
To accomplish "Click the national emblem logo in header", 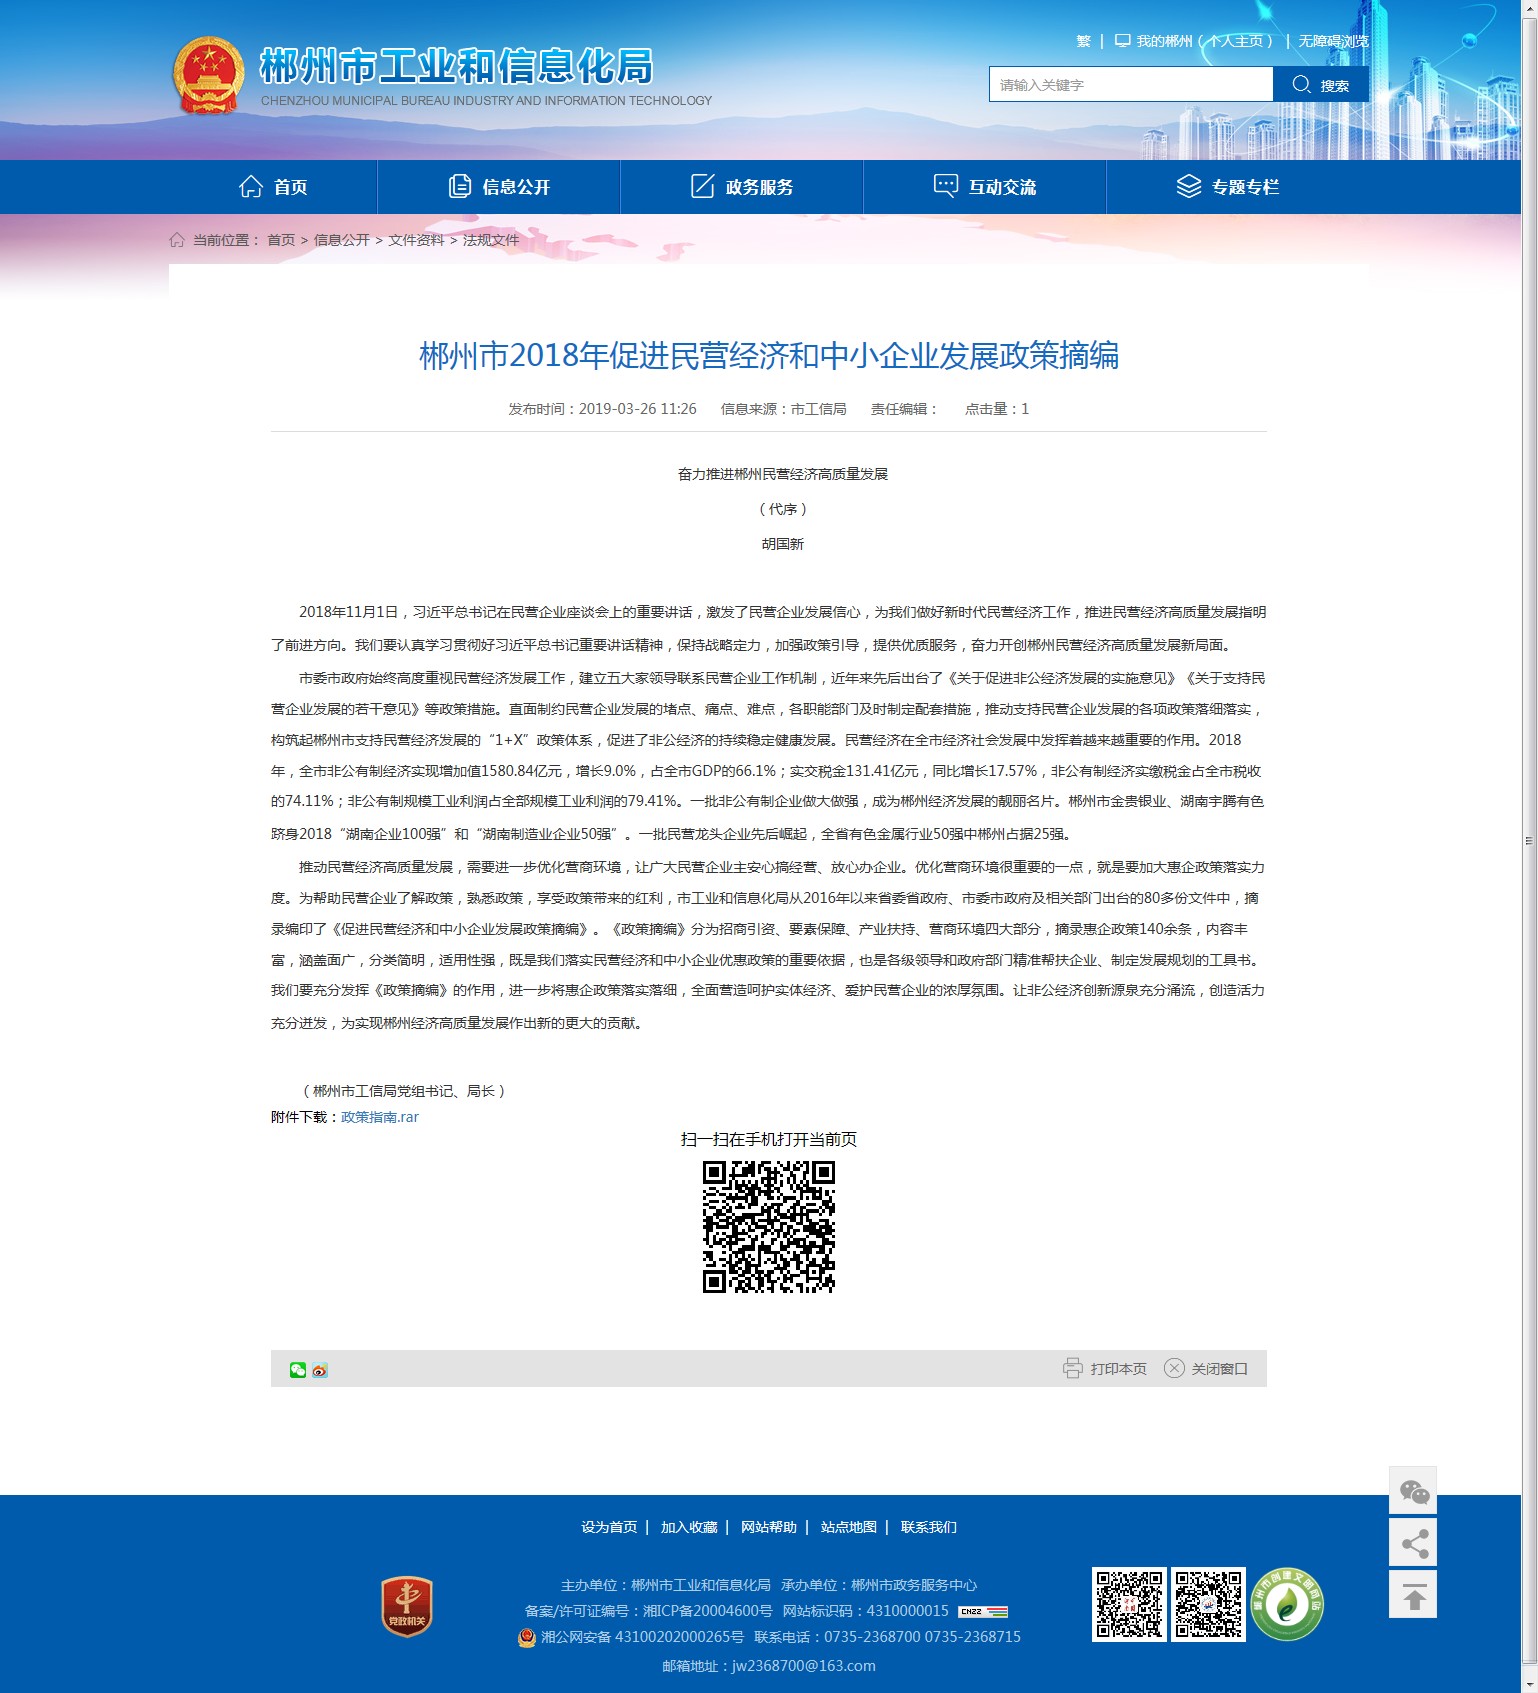I will (208, 75).
